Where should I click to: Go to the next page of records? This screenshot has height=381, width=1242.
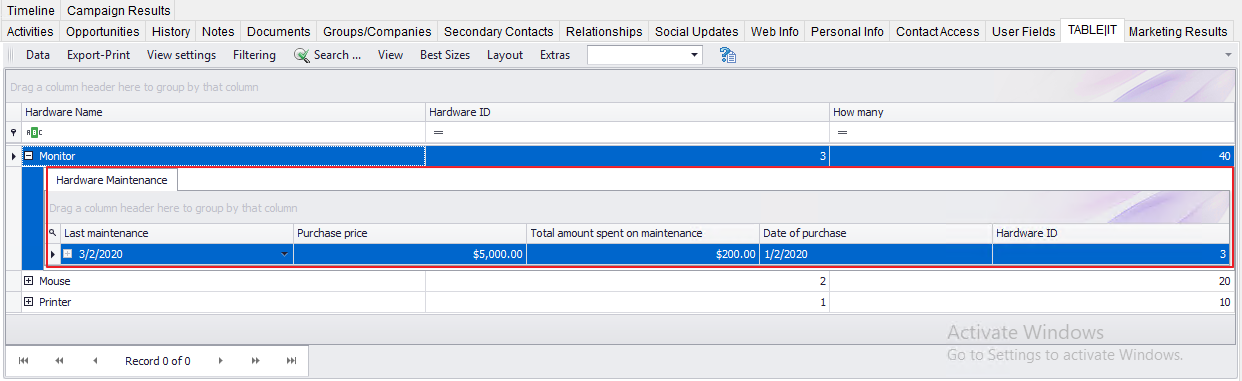pos(256,361)
